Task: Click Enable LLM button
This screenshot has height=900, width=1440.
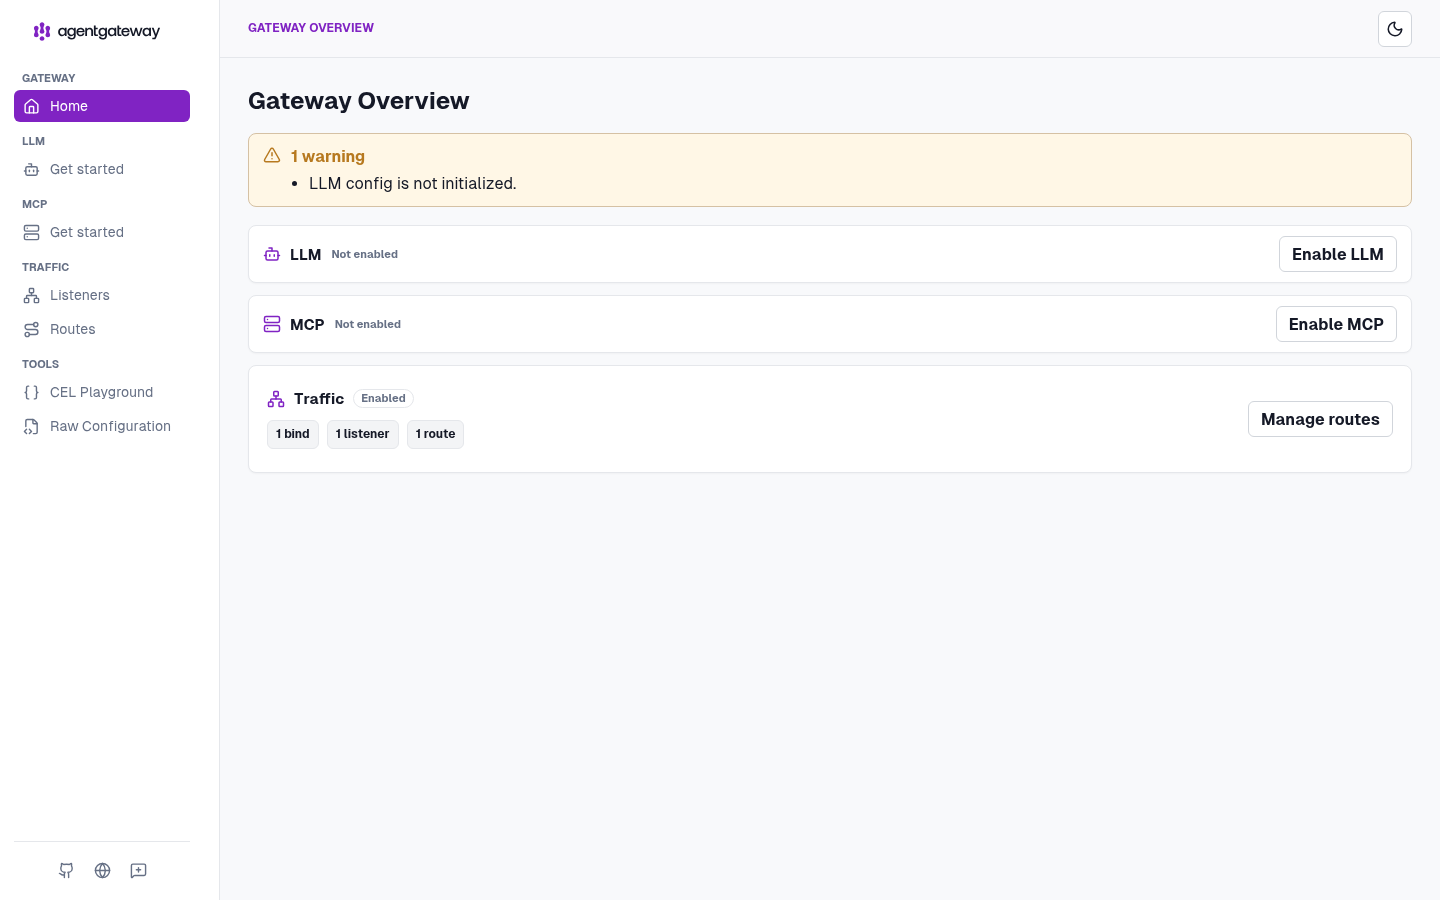Action: pos(1338,254)
